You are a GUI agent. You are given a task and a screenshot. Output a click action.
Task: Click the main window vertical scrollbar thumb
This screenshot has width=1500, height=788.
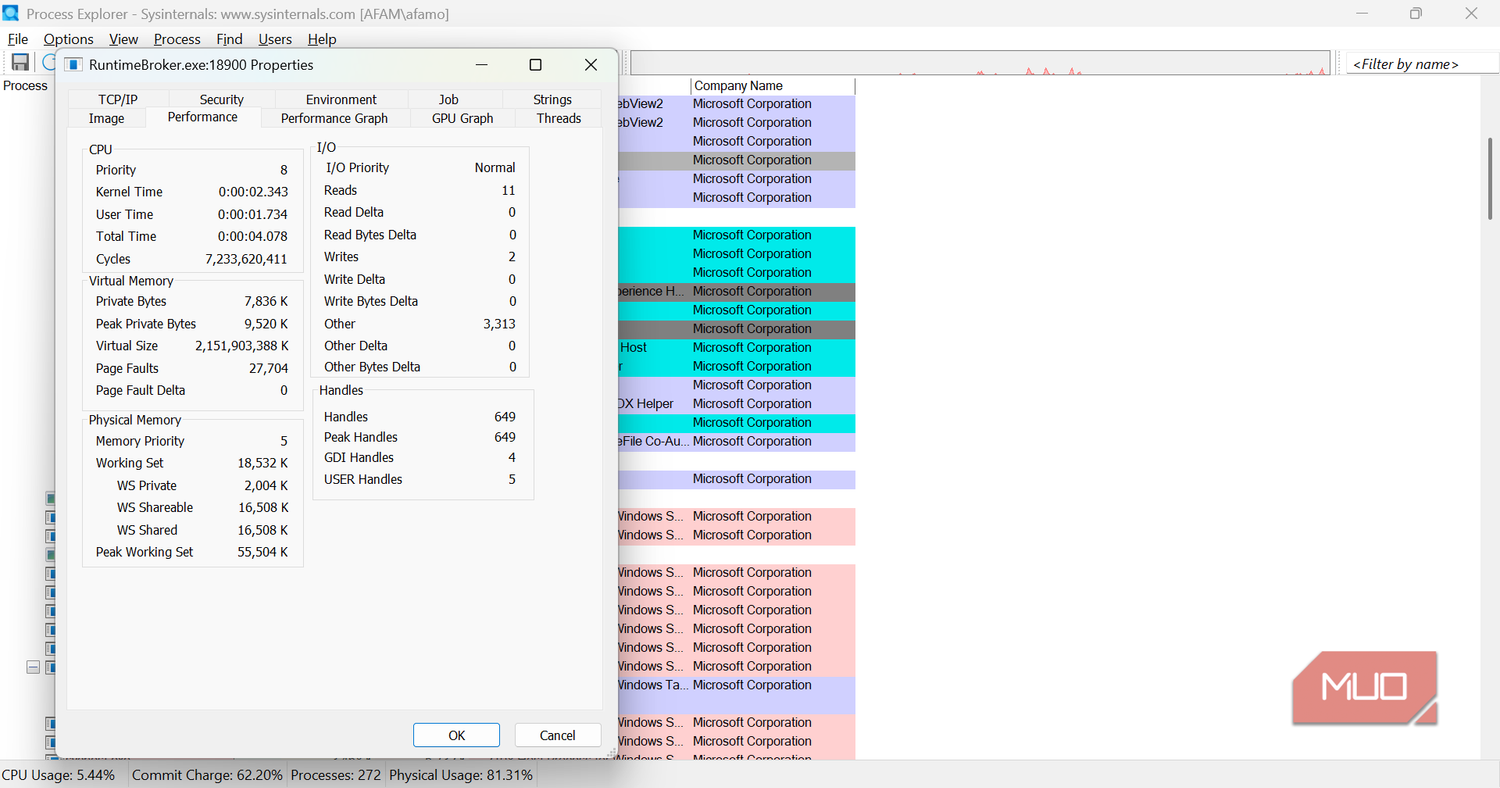[x=1490, y=177]
